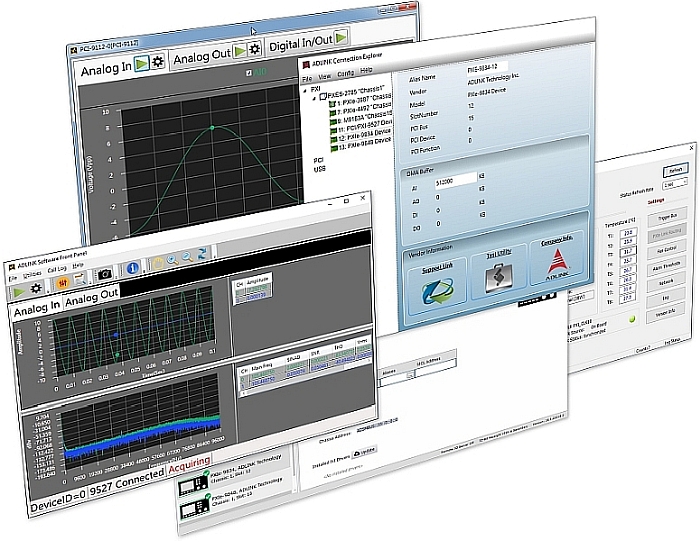The image size is (700, 542).
Task: Click the Trigger Bus settings button
Action: pos(668,217)
